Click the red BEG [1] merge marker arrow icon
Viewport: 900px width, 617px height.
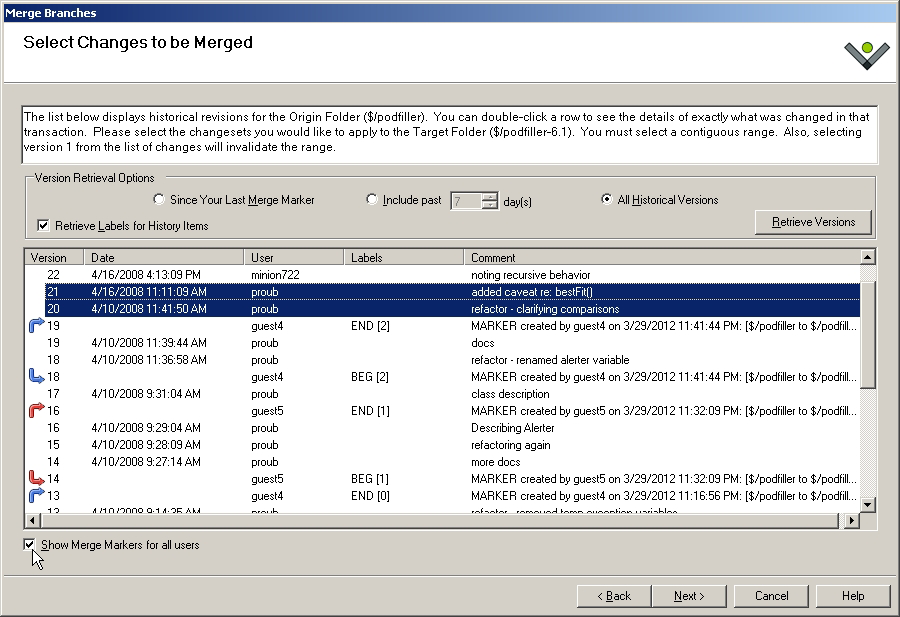point(37,479)
